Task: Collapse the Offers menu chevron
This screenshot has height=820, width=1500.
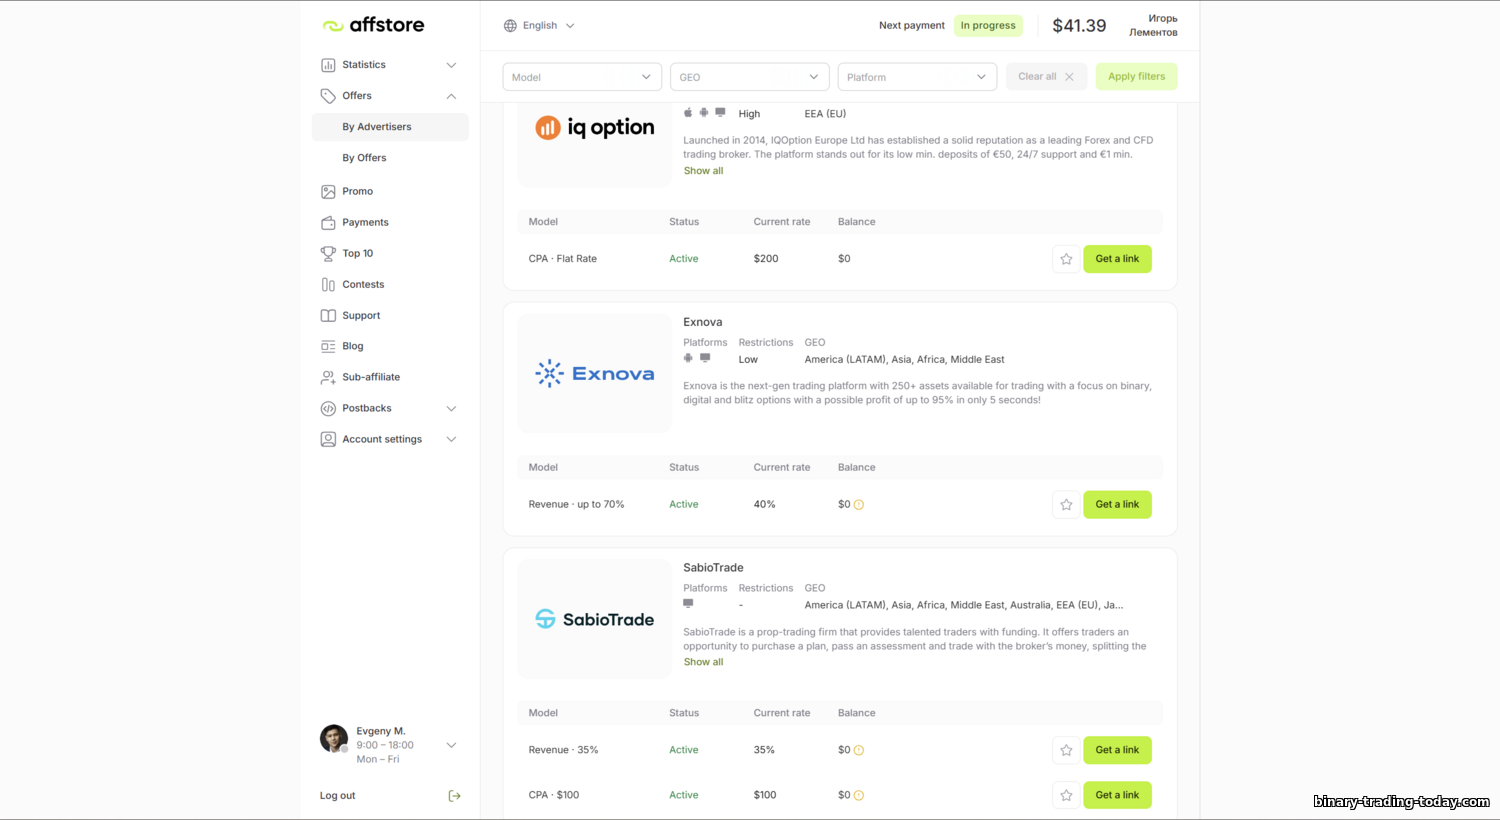Action: (x=451, y=96)
